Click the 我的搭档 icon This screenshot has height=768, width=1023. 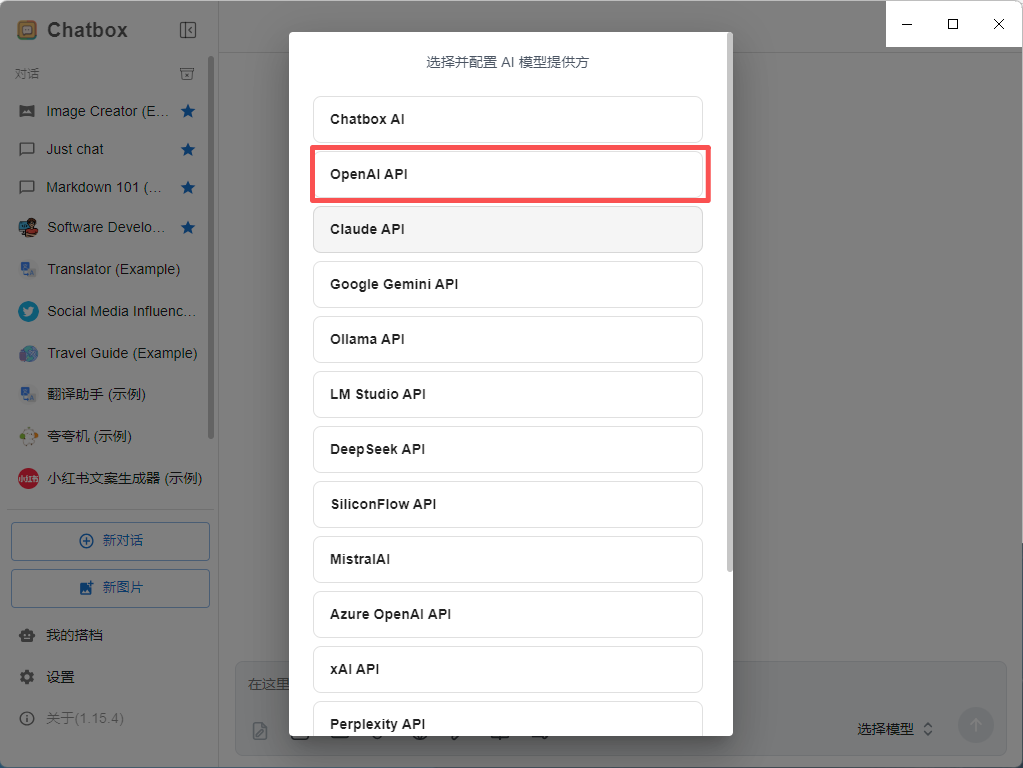coord(25,635)
